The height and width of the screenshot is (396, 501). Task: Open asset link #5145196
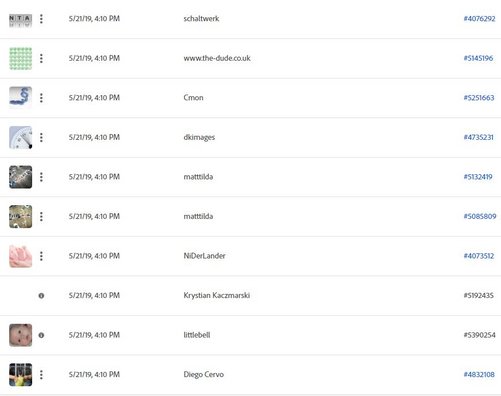pyautogui.click(x=478, y=58)
